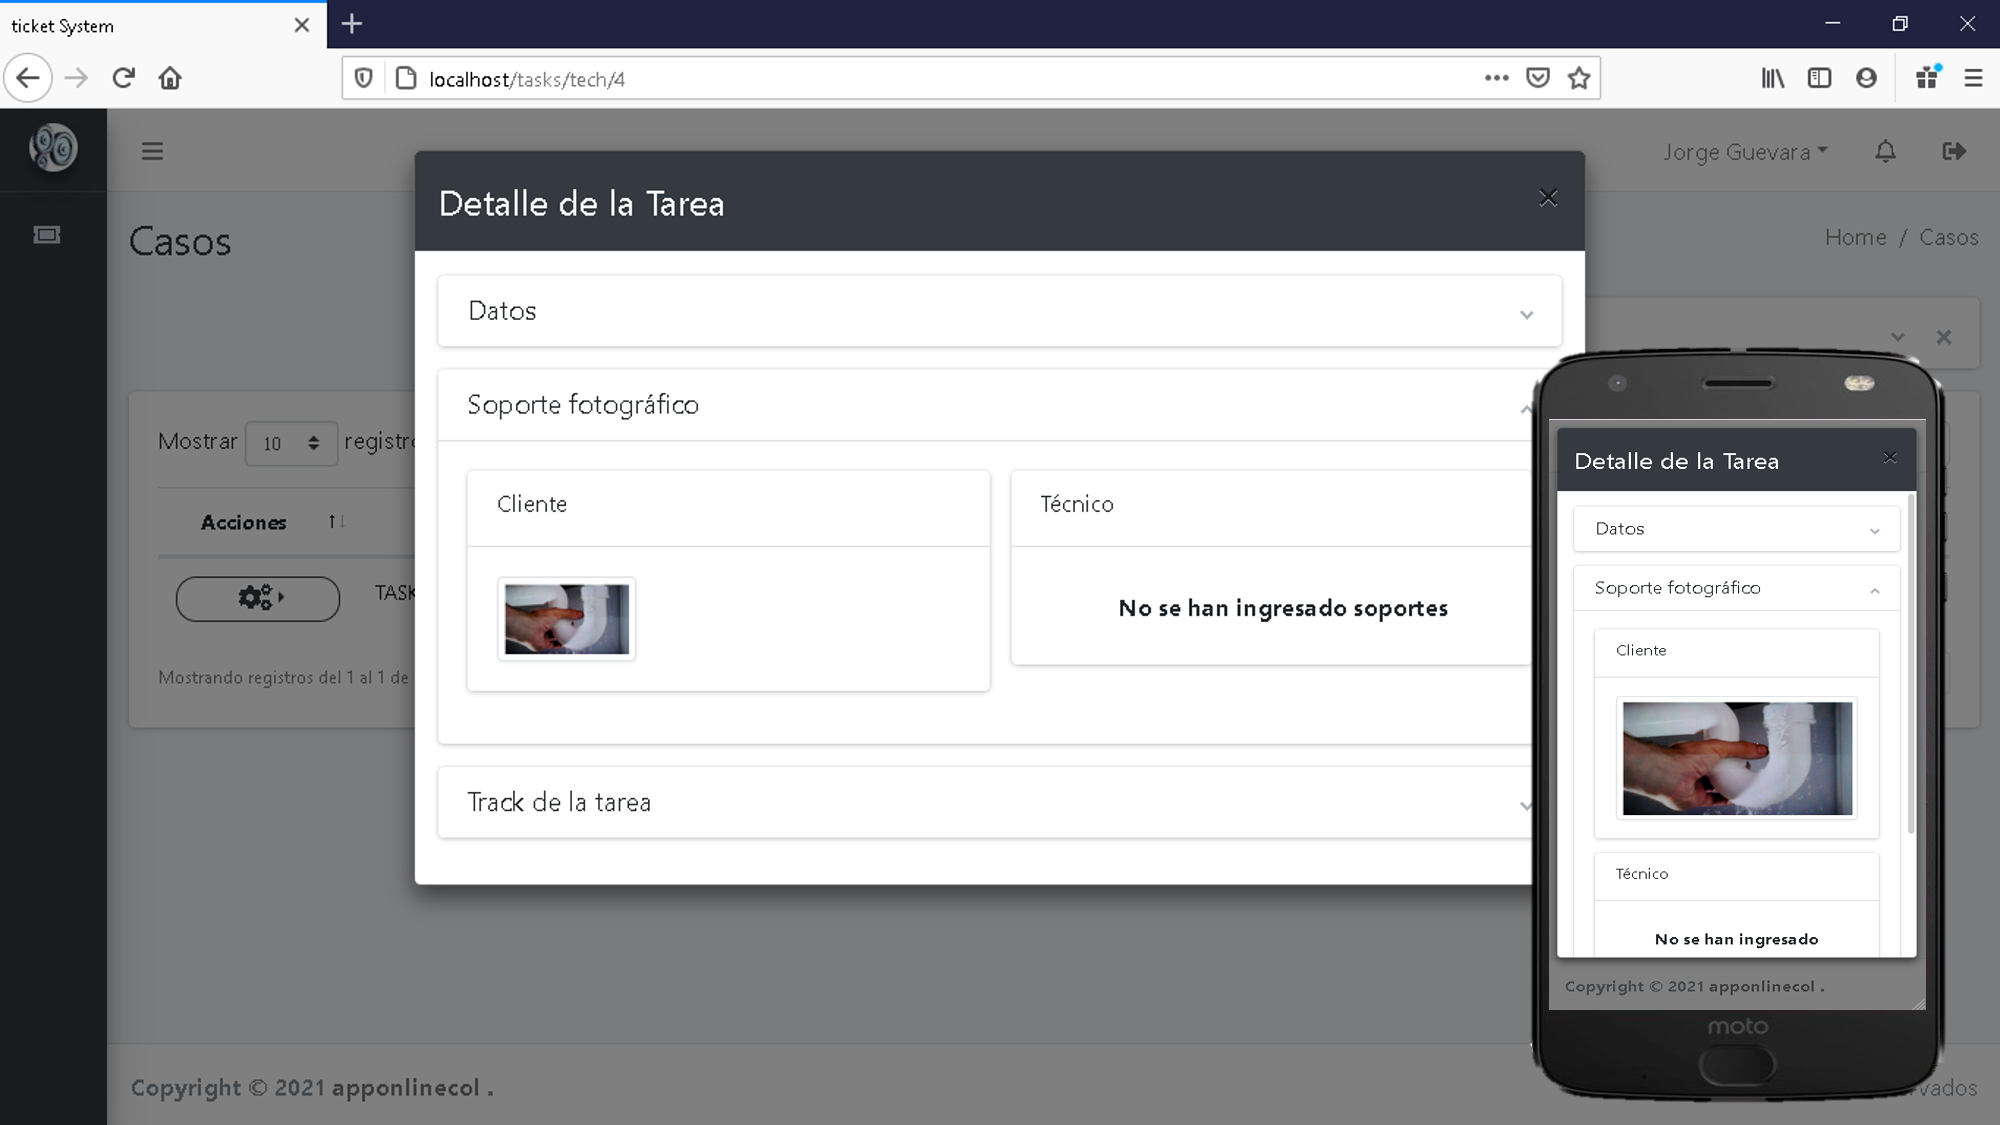This screenshot has width=2000, height=1125.
Task: Open the Mostrar records count dropdown
Action: [291, 443]
